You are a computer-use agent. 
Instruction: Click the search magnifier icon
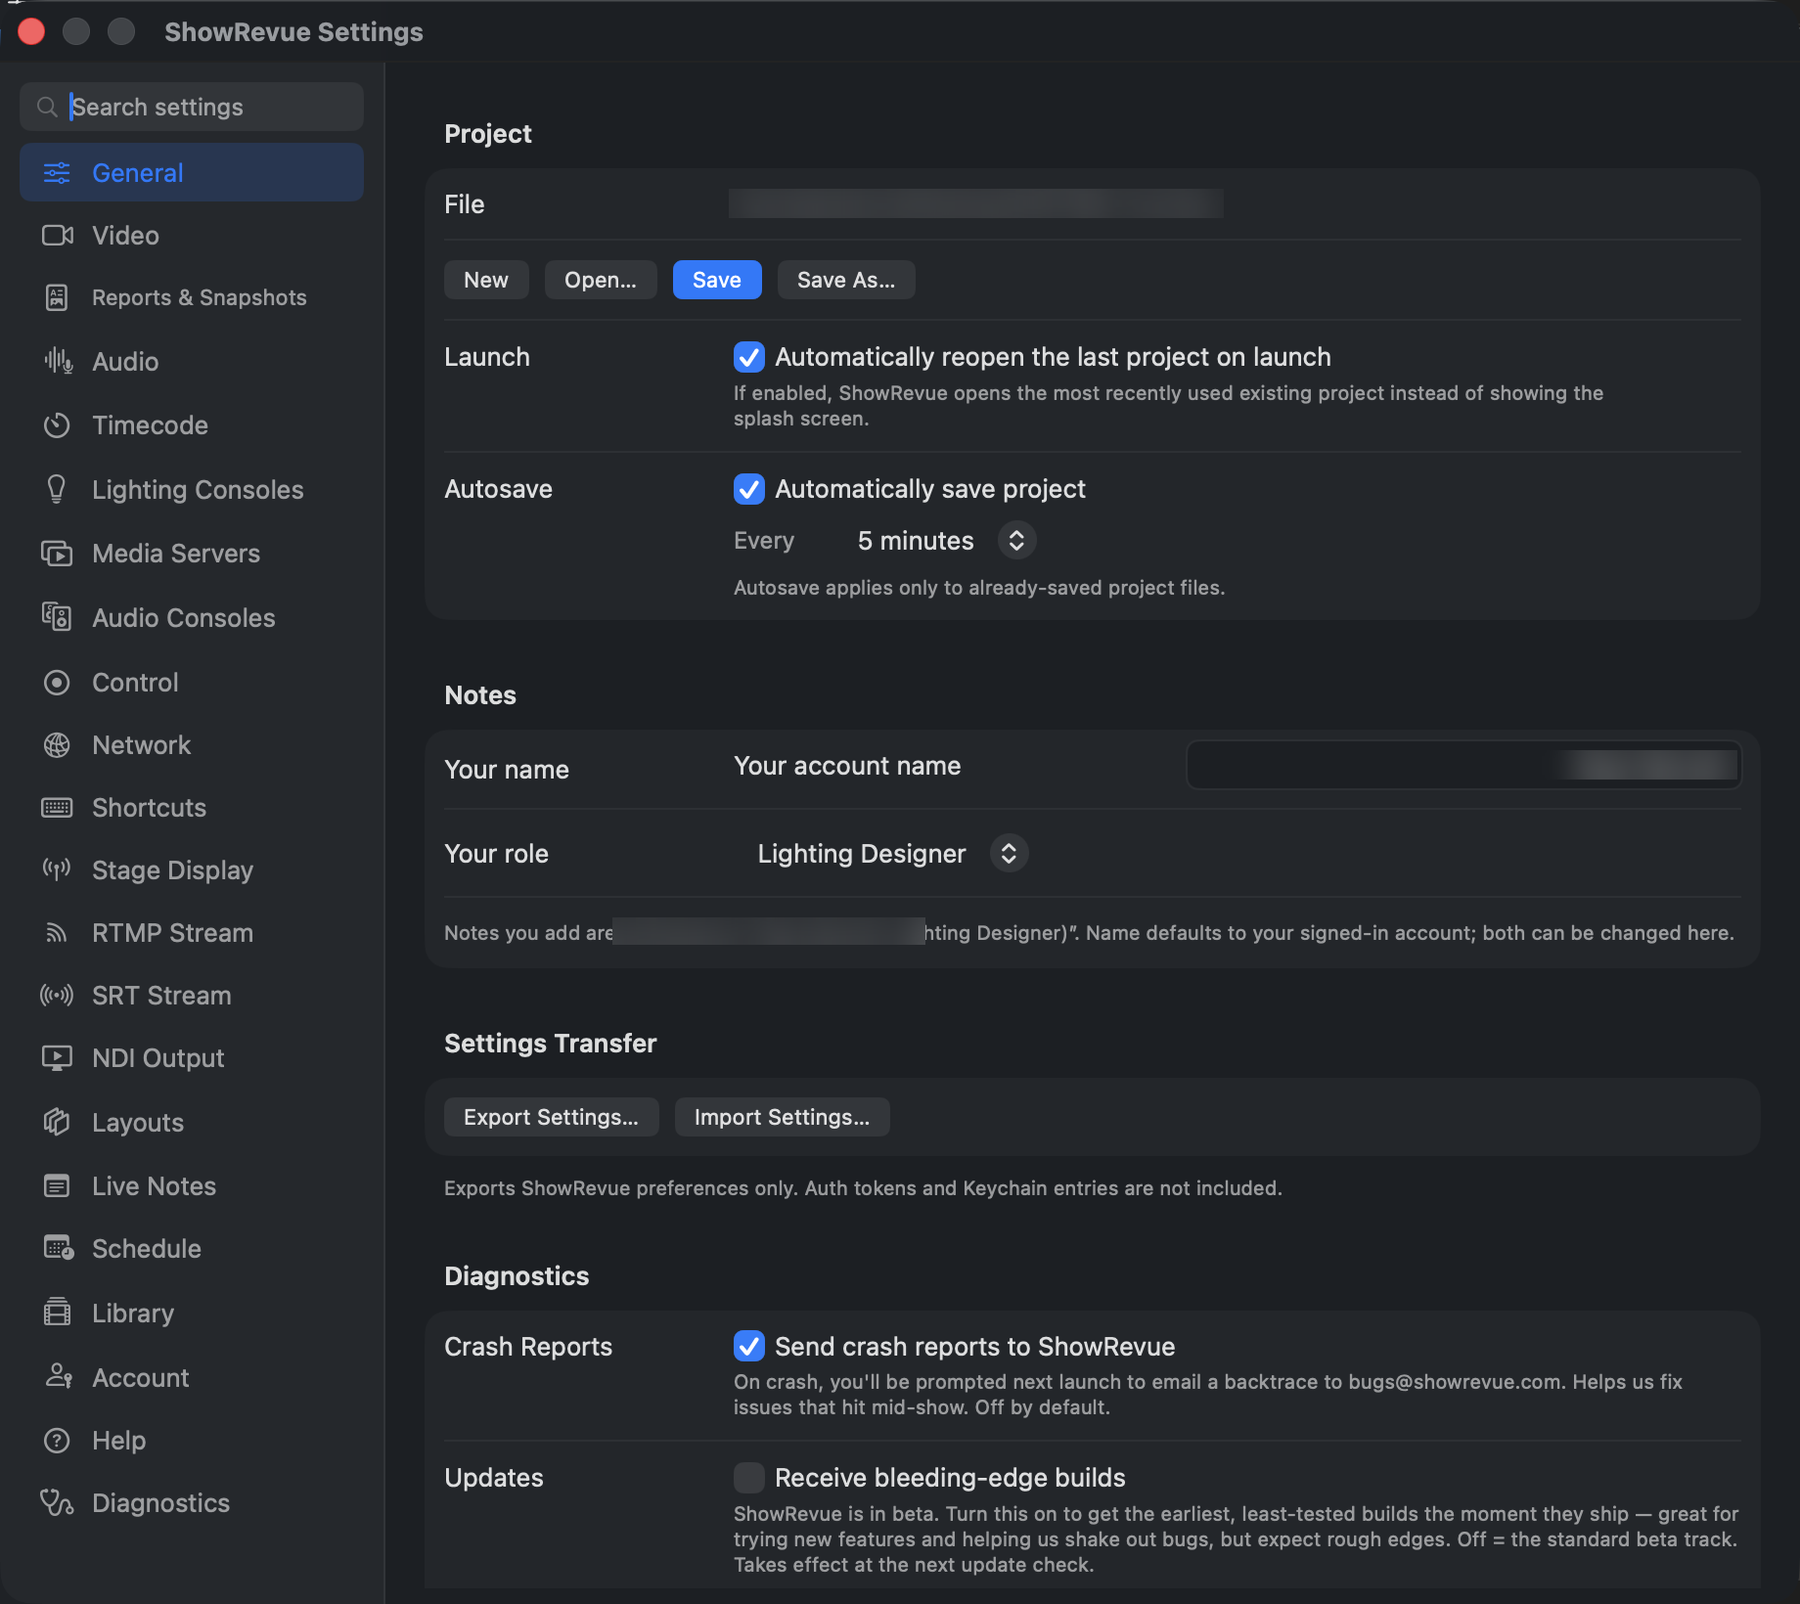(47, 107)
